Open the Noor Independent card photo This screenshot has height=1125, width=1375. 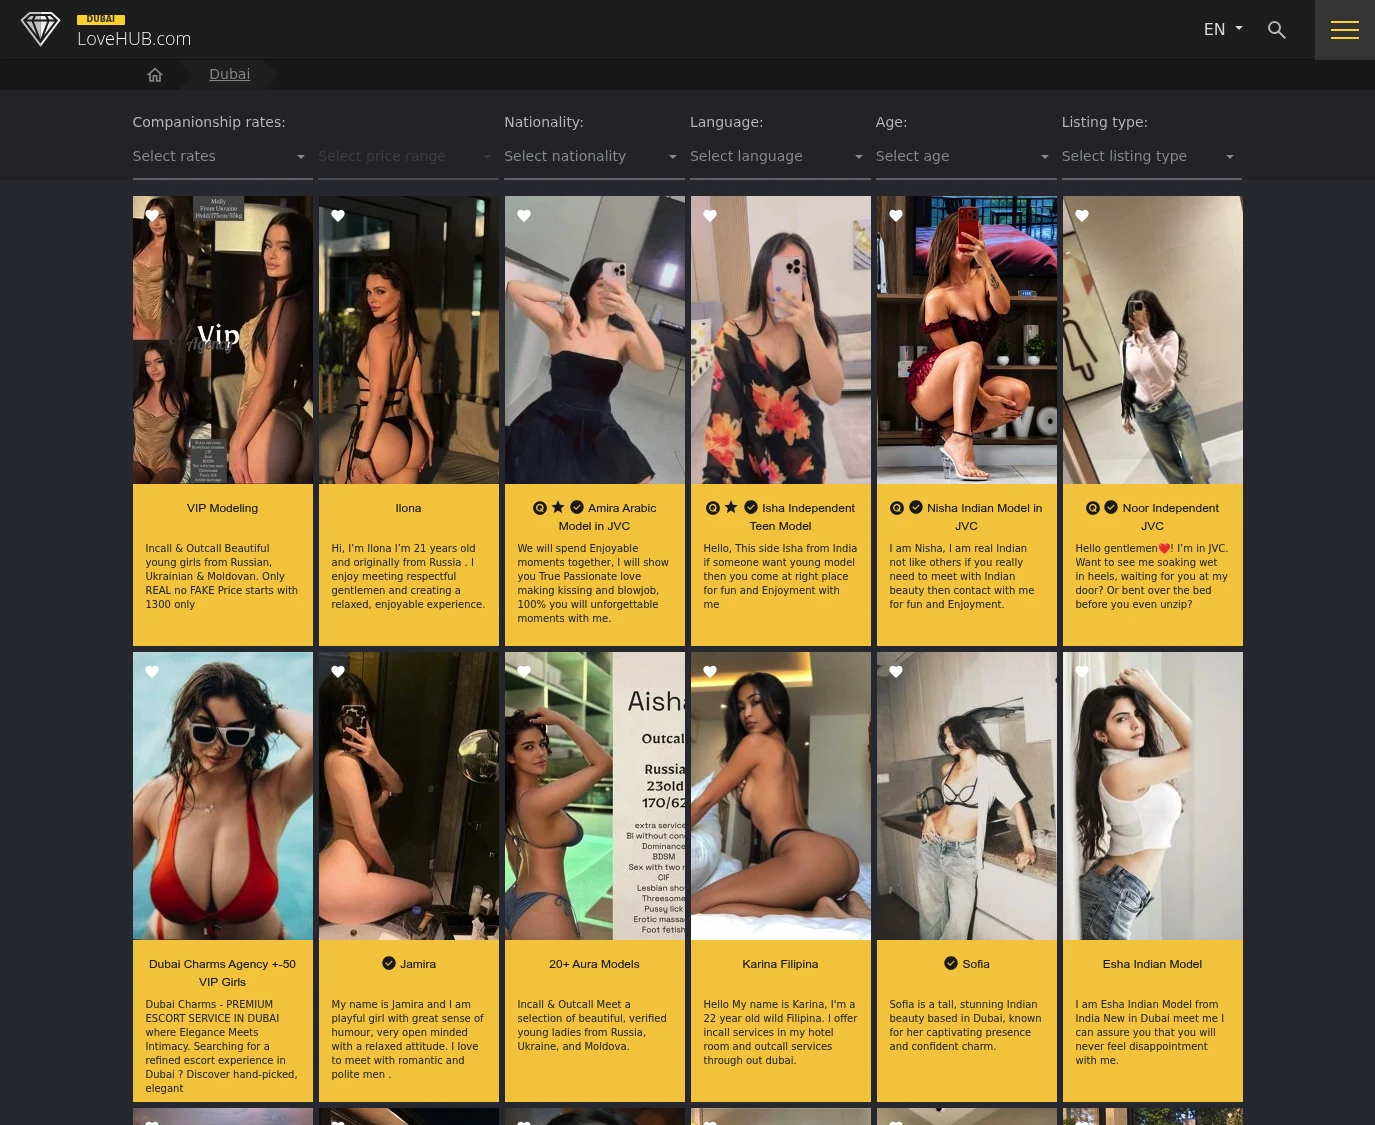click(x=1153, y=340)
